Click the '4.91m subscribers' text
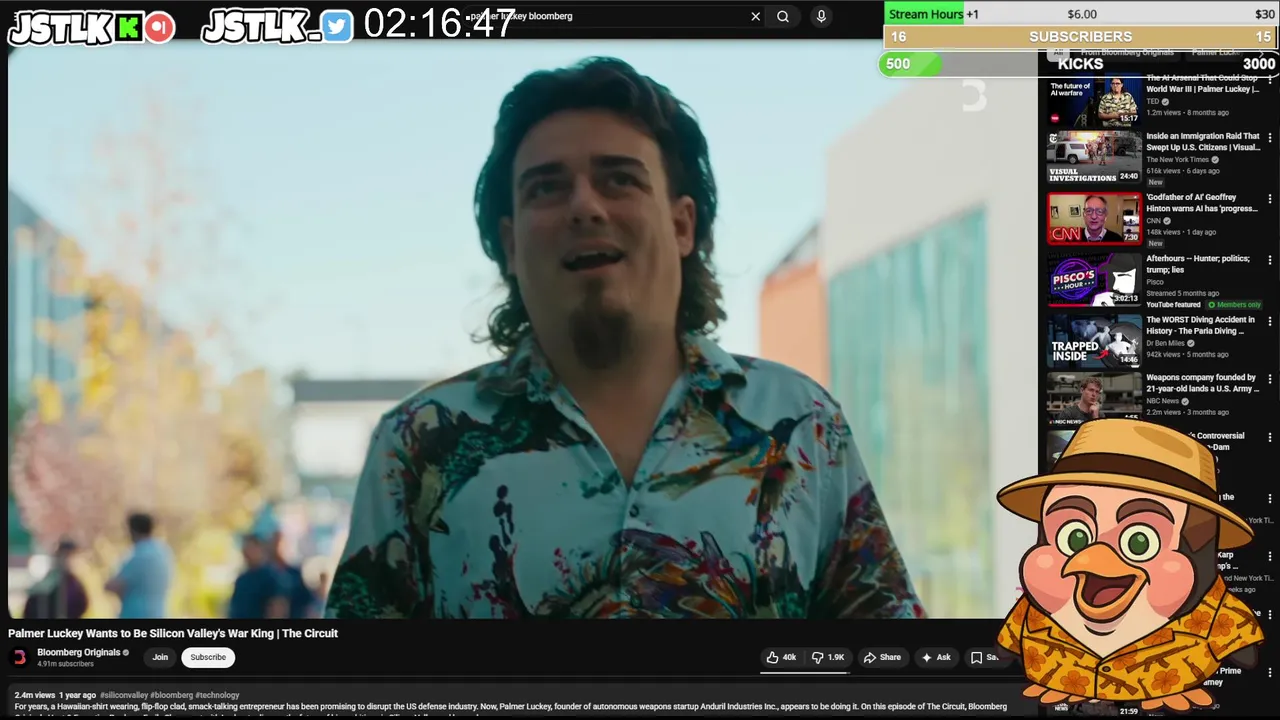Viewport: 1280px width, 720px height. click(x=65, y=664)
